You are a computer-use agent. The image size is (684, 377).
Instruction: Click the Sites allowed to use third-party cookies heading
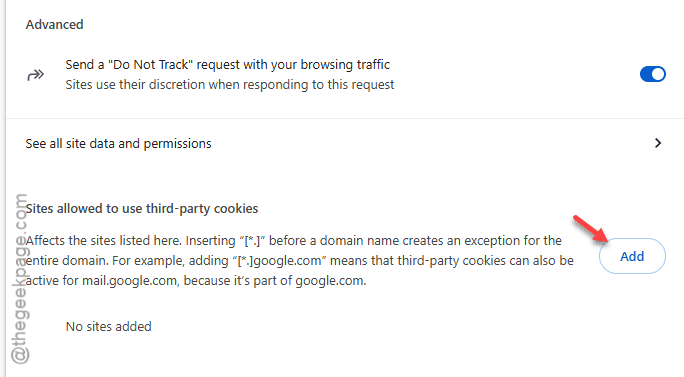click(x=142, y=209)
